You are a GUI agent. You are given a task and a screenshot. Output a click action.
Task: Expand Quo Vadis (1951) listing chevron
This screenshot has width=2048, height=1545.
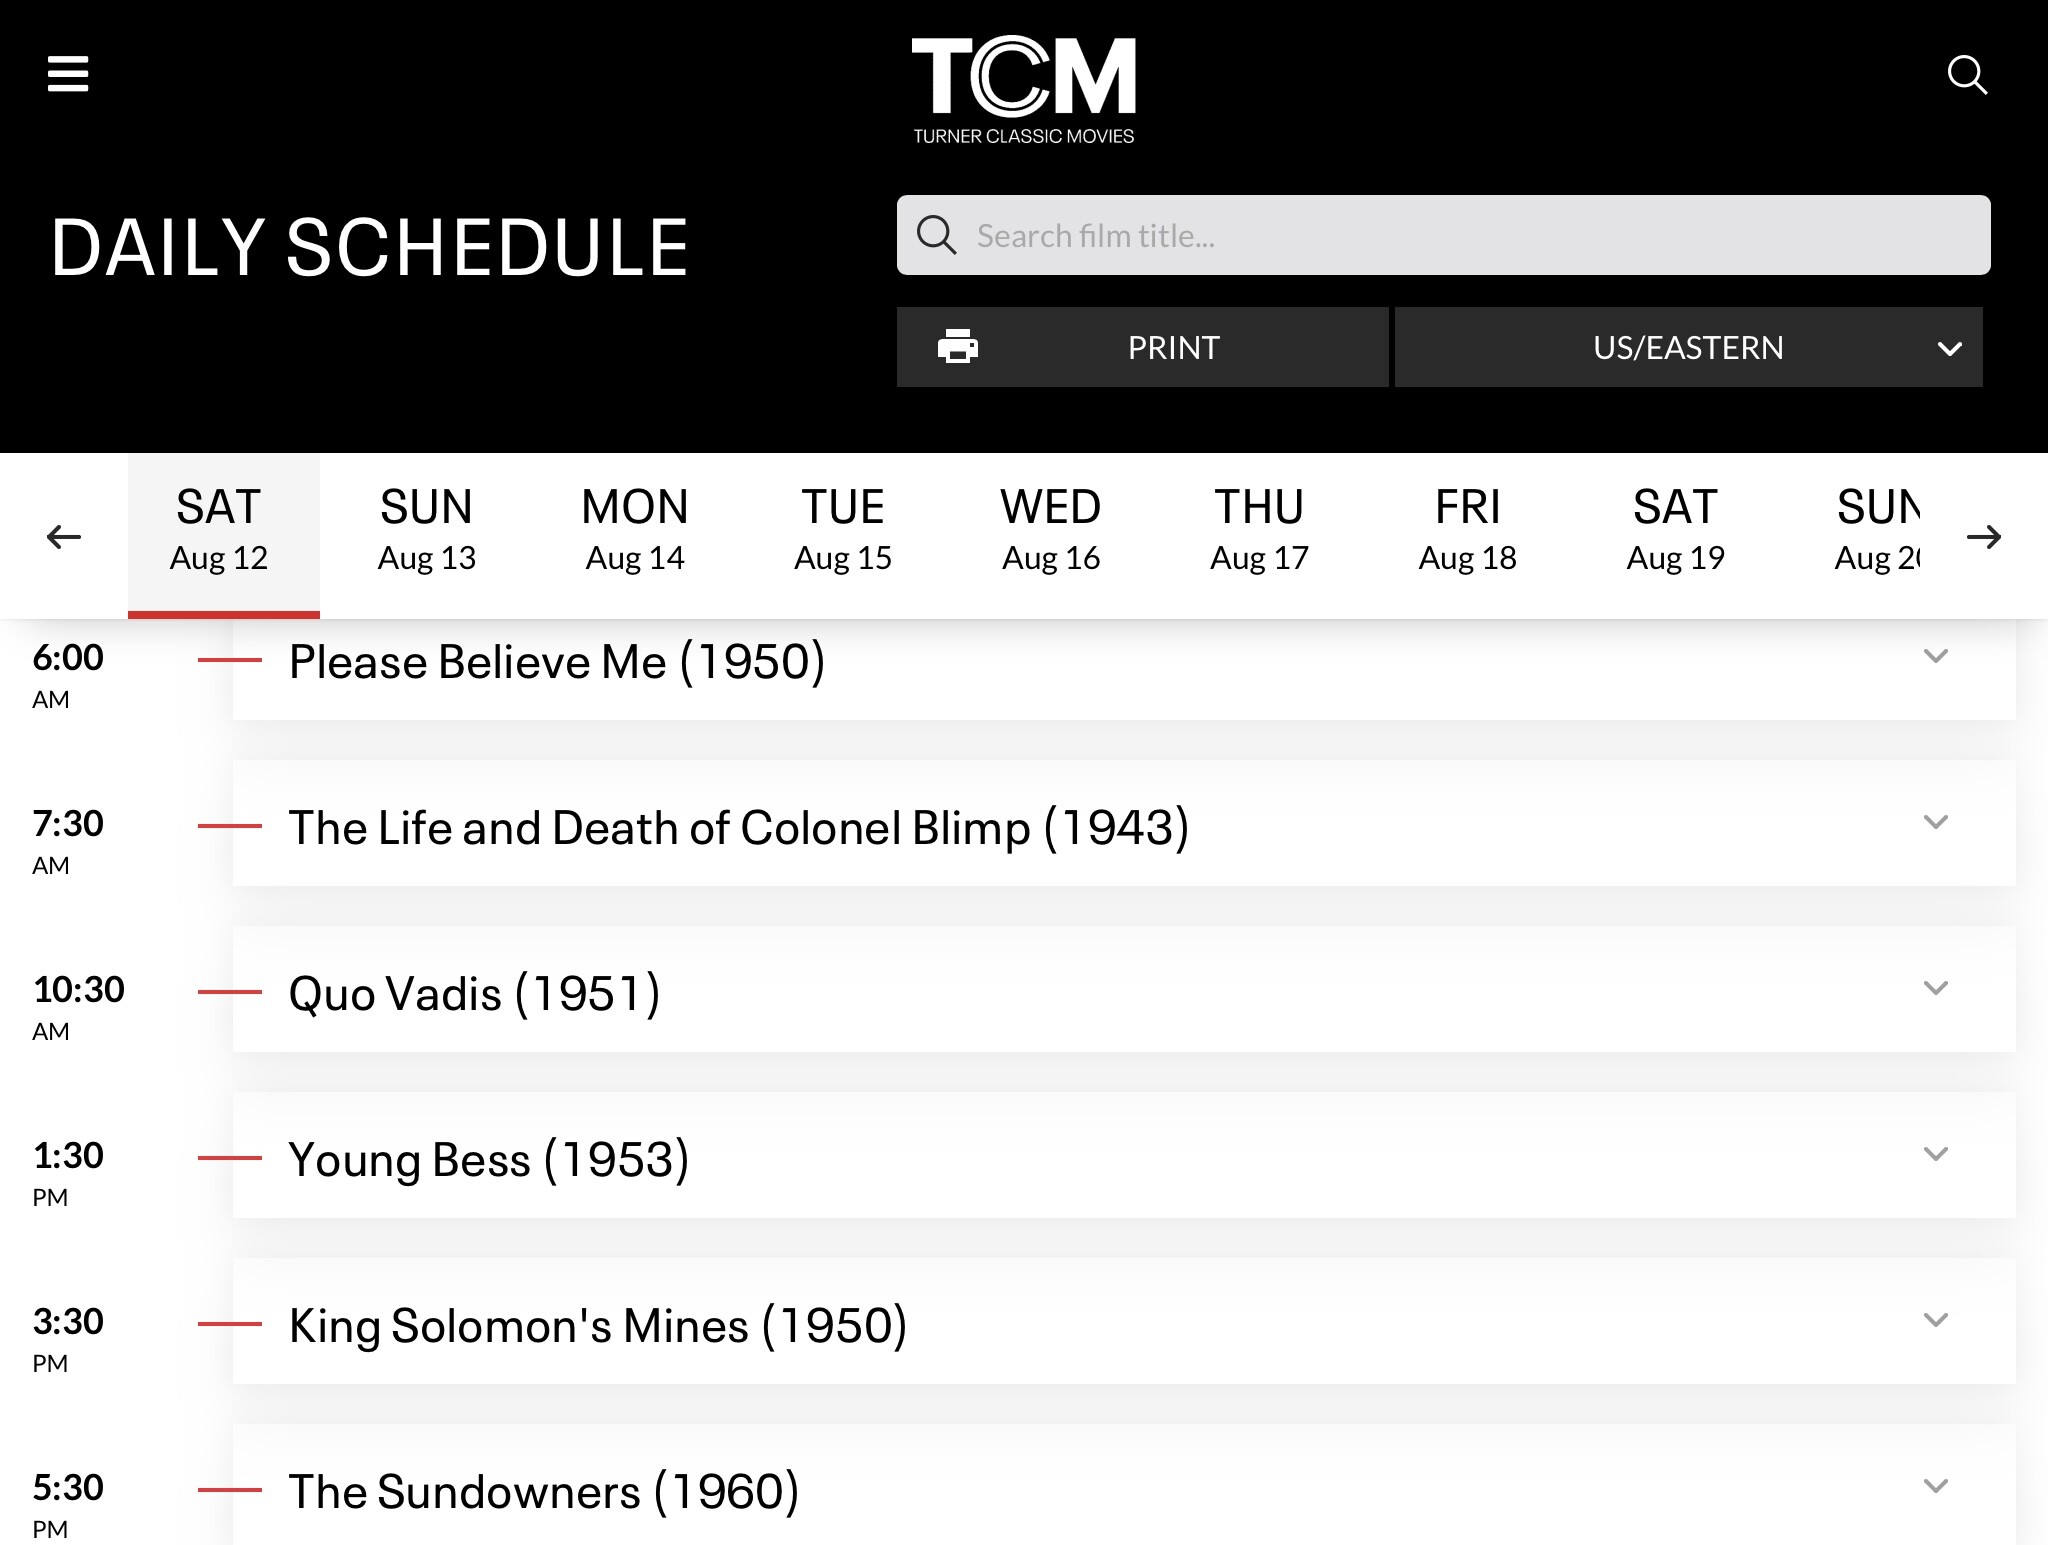point(1936,988)
